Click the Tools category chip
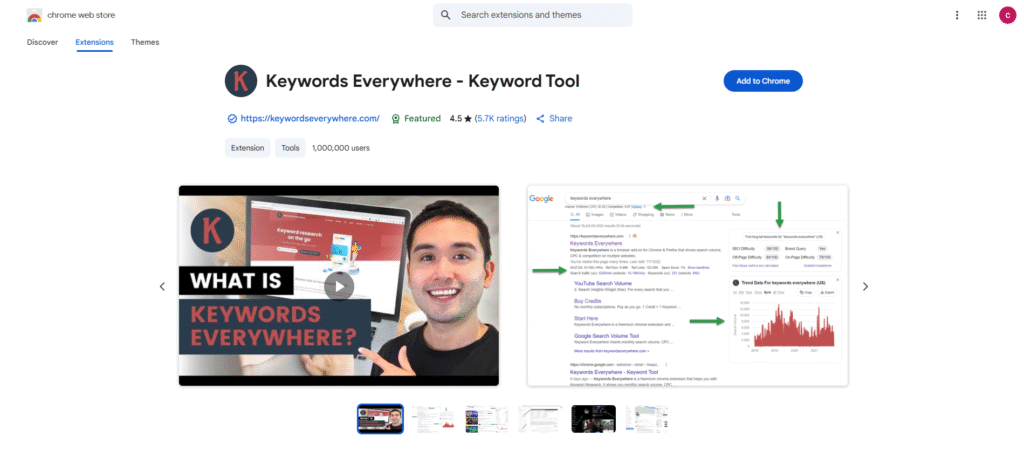Screen dimensions: 1024x457 point(290,148)
